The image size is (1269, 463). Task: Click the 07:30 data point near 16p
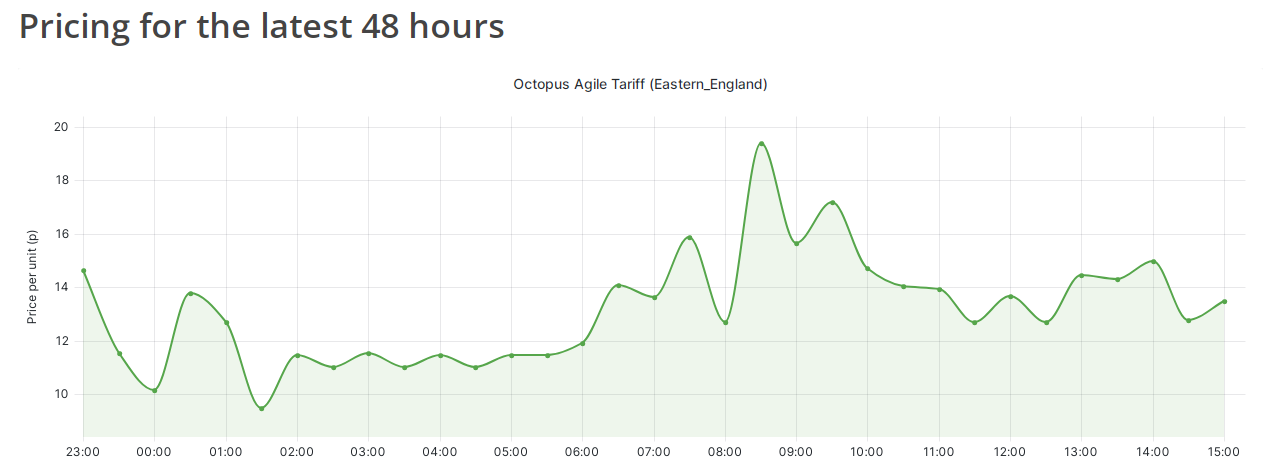pyautogui.click(x=690, y=238)
